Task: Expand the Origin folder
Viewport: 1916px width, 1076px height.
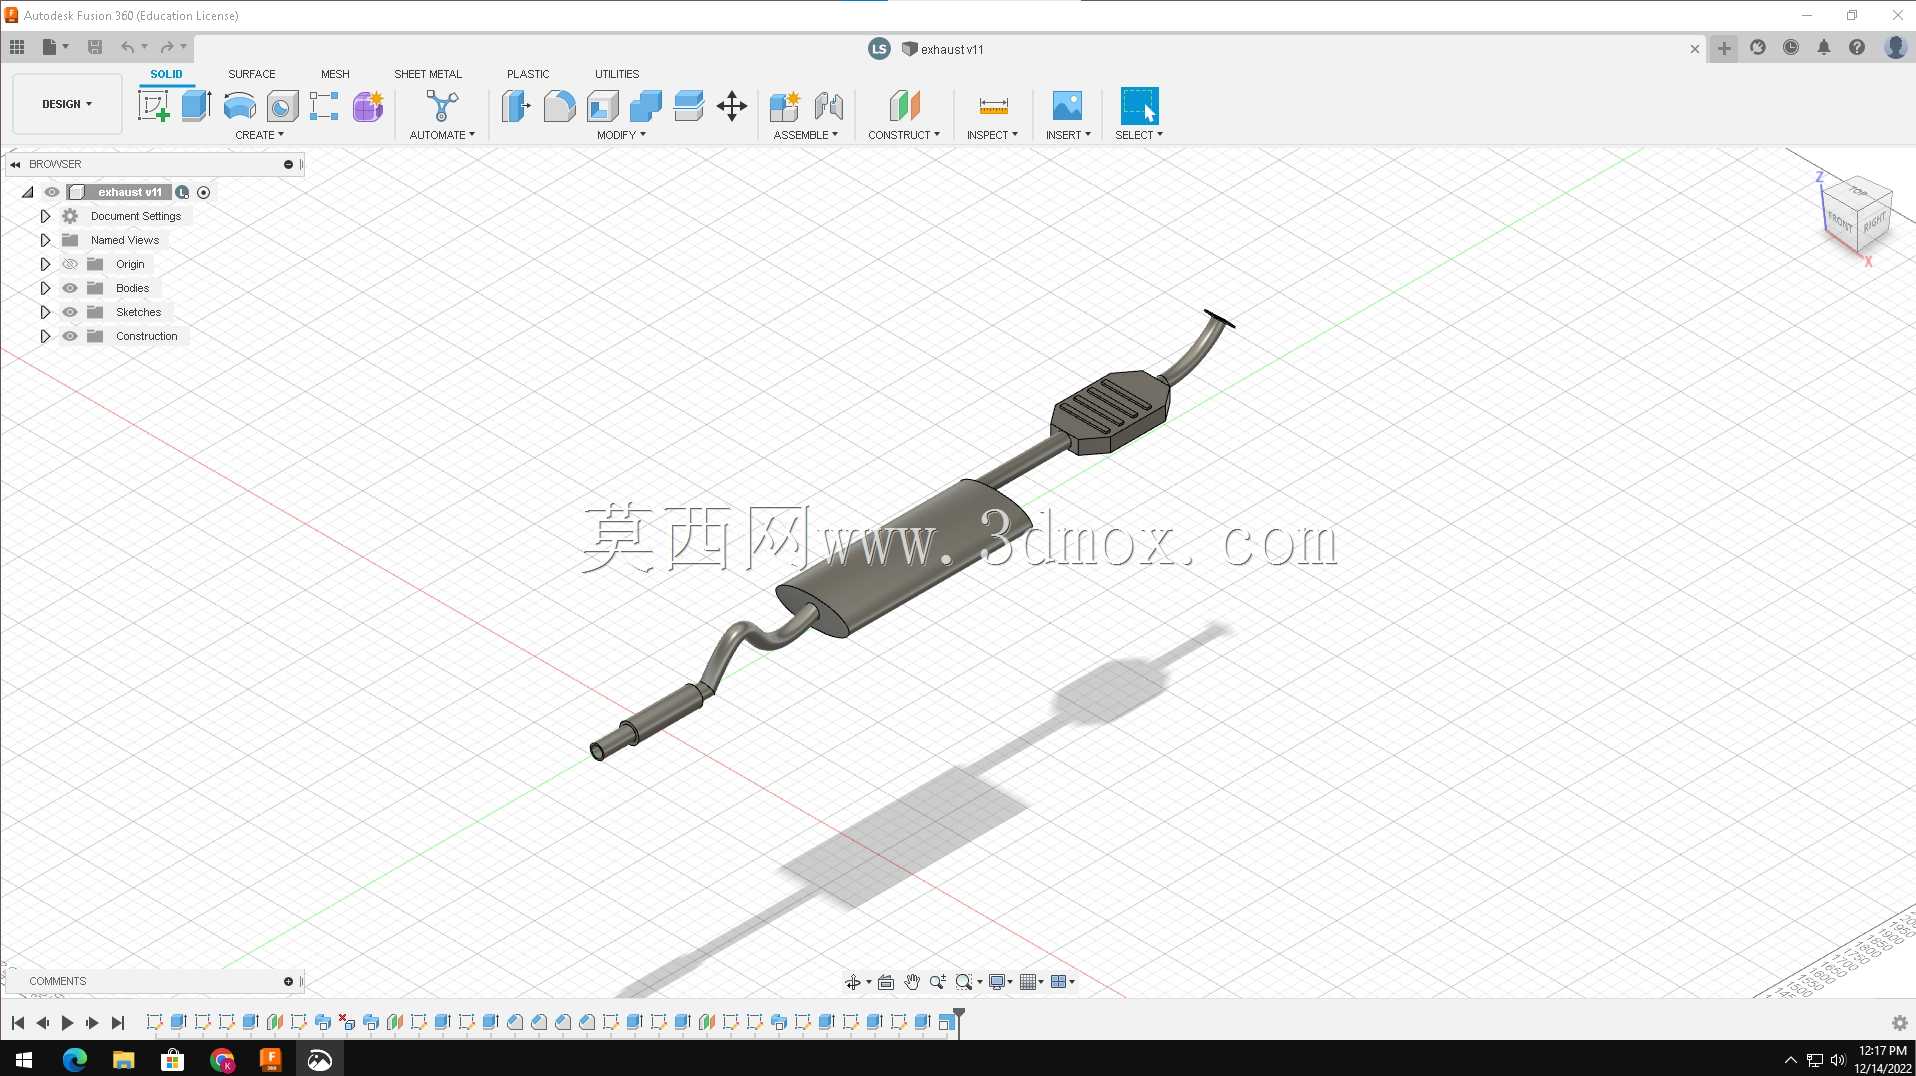Action: click(x=45, y=264)
